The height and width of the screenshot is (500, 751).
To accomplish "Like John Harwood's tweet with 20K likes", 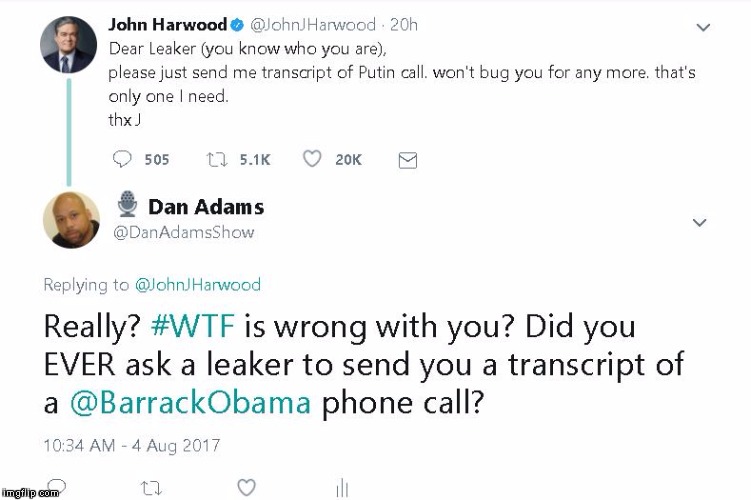I will pos(312,159).
